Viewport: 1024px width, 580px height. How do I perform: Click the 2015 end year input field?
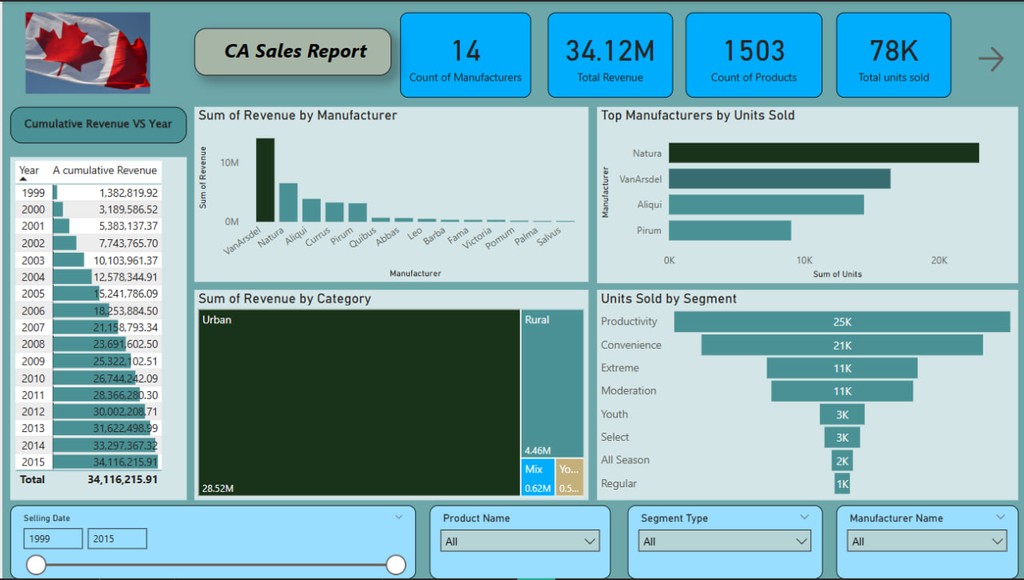(117, 539)
